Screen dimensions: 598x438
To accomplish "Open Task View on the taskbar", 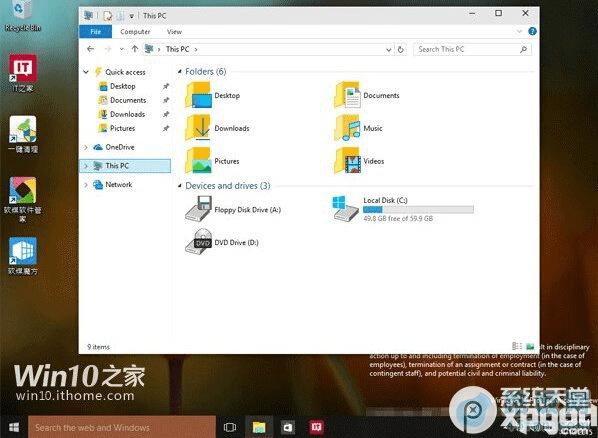I will tap(230, 427).
